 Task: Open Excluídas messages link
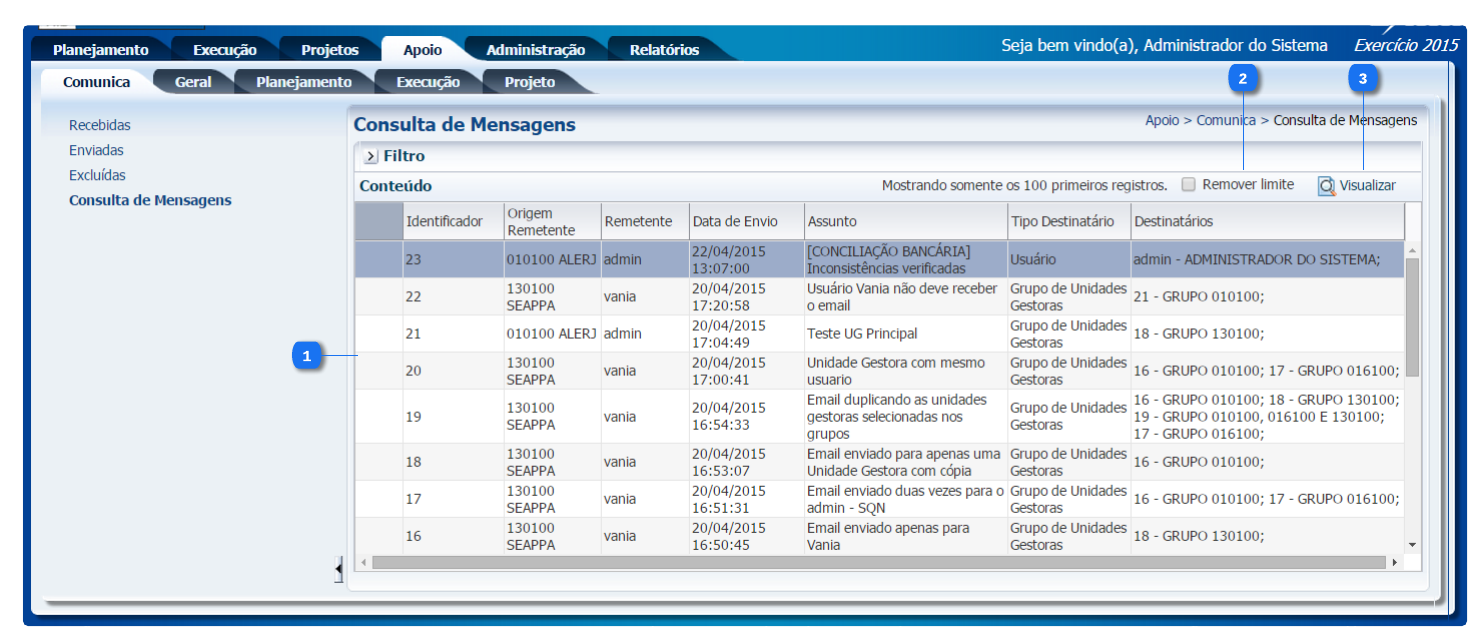(x=97, y=176)
